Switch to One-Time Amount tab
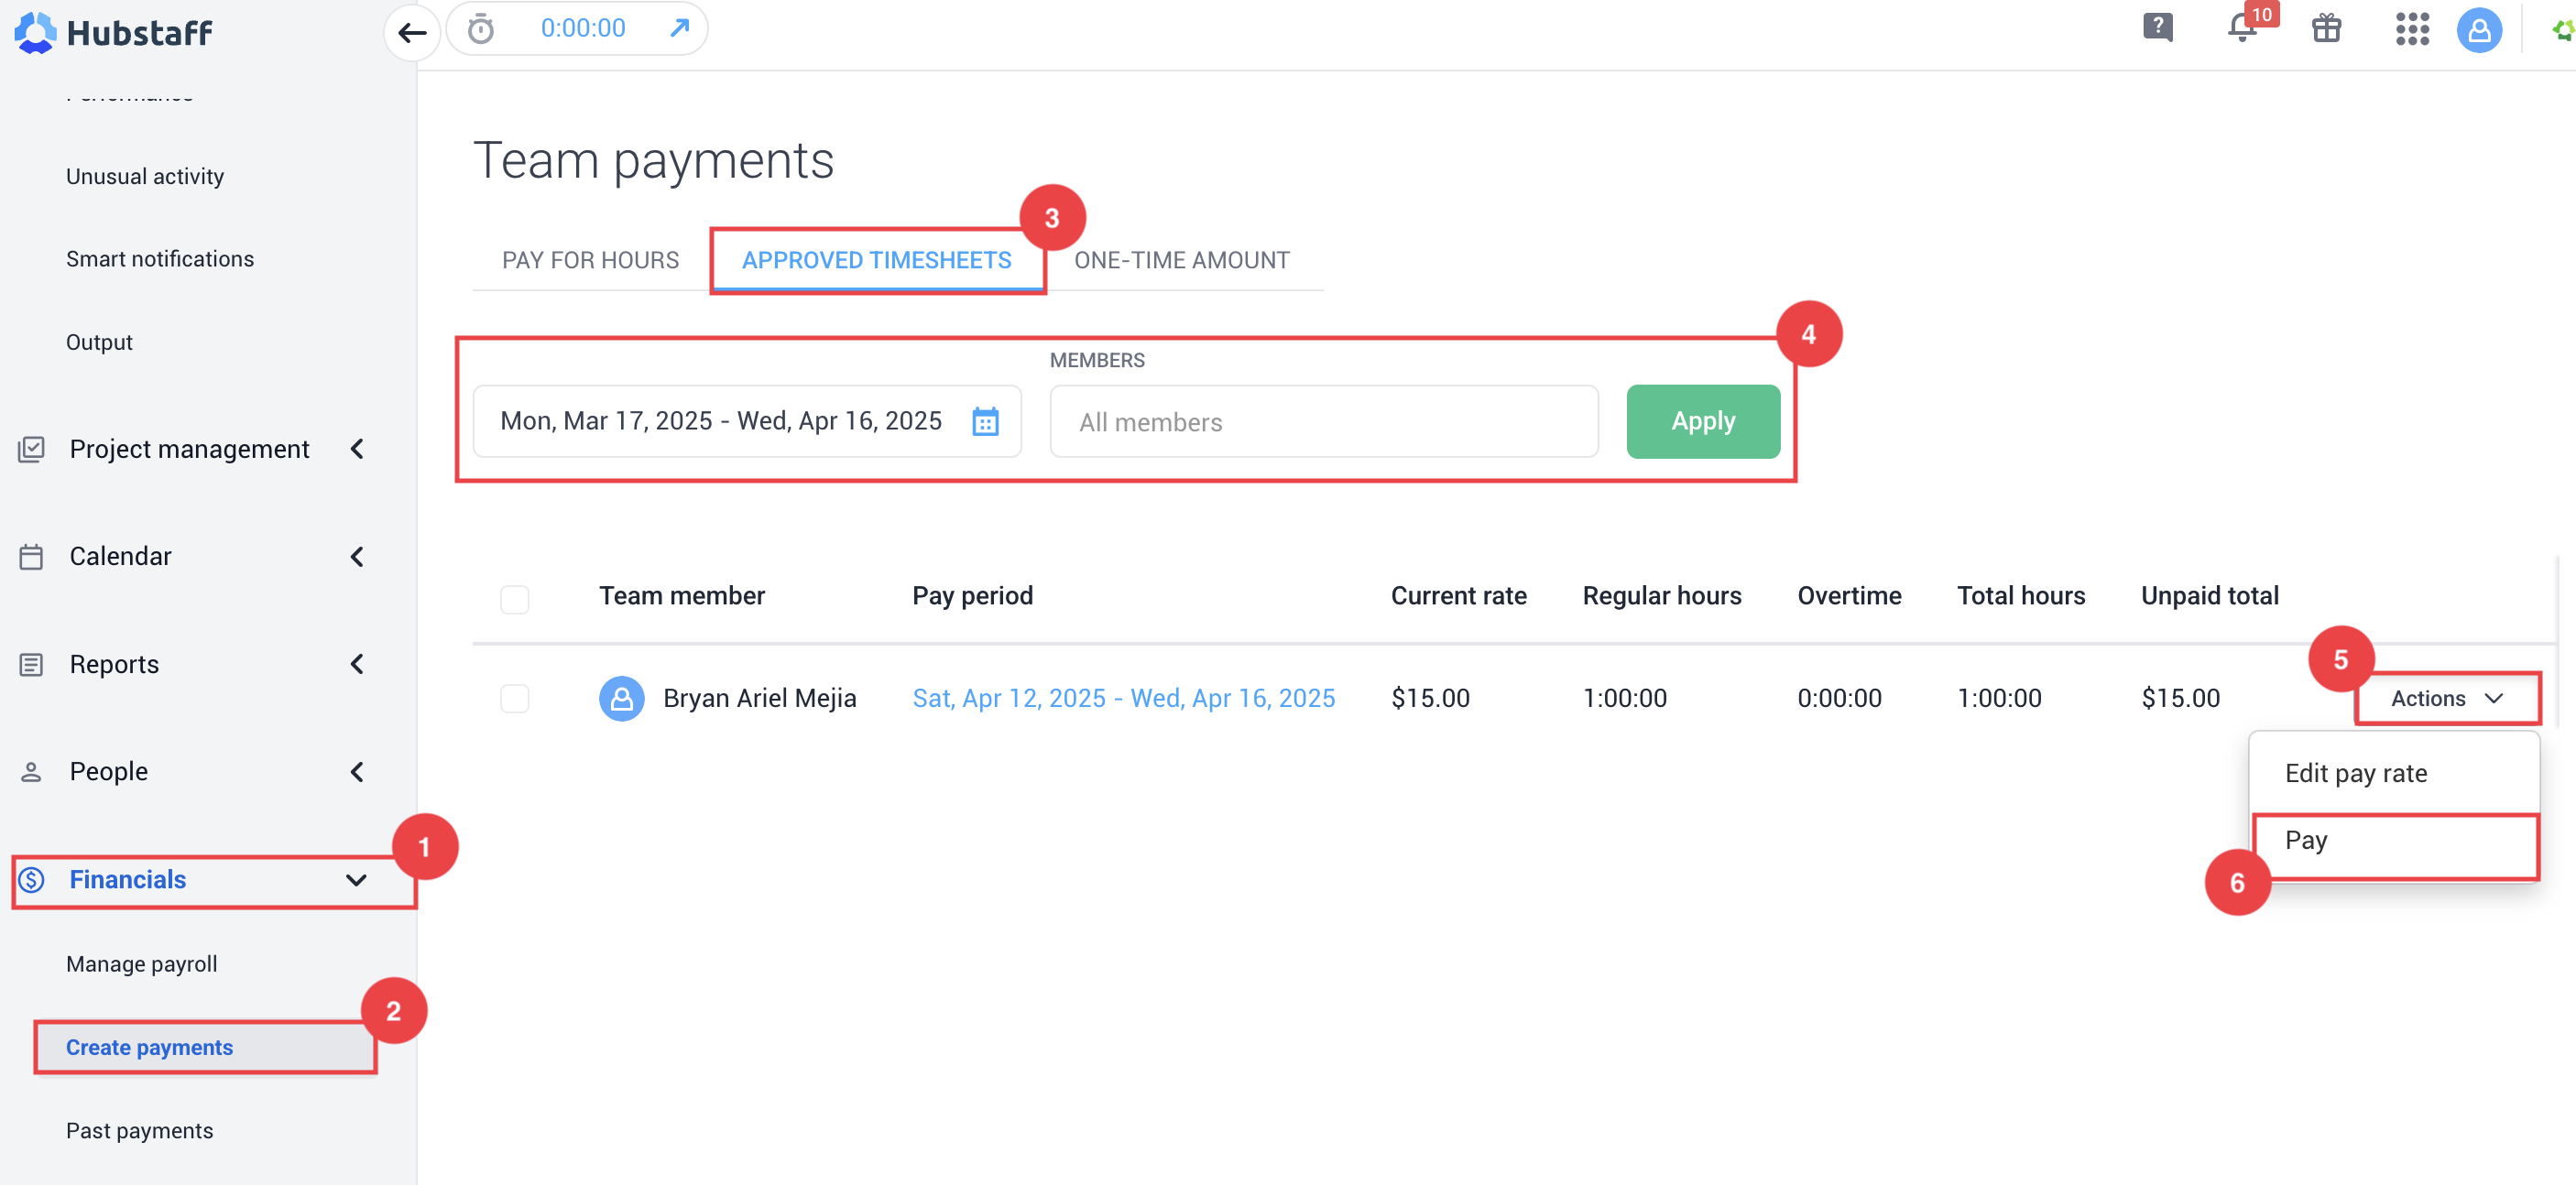 click(1181, 260)
